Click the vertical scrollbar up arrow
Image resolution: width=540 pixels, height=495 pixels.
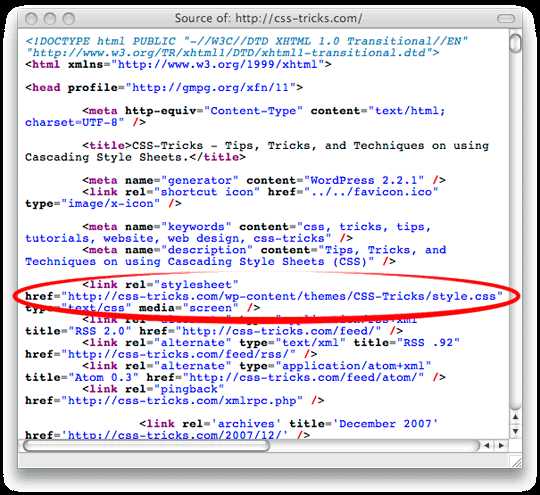(516, 417)
